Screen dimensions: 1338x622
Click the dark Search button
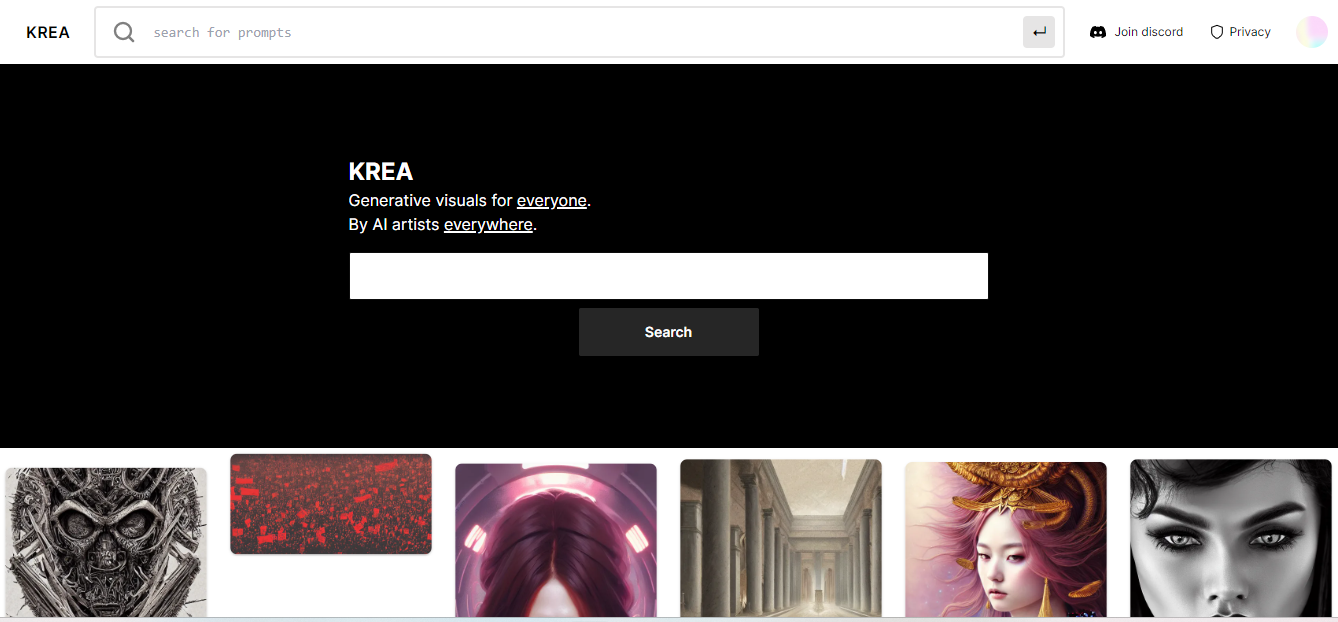tap(668, 332)
